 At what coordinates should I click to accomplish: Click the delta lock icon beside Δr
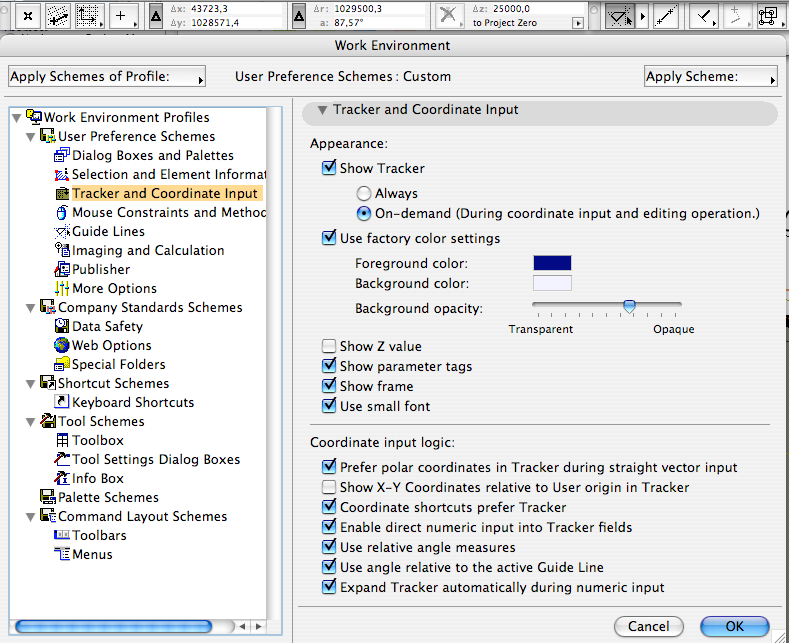pyautogui.click(x=299, y=17)
